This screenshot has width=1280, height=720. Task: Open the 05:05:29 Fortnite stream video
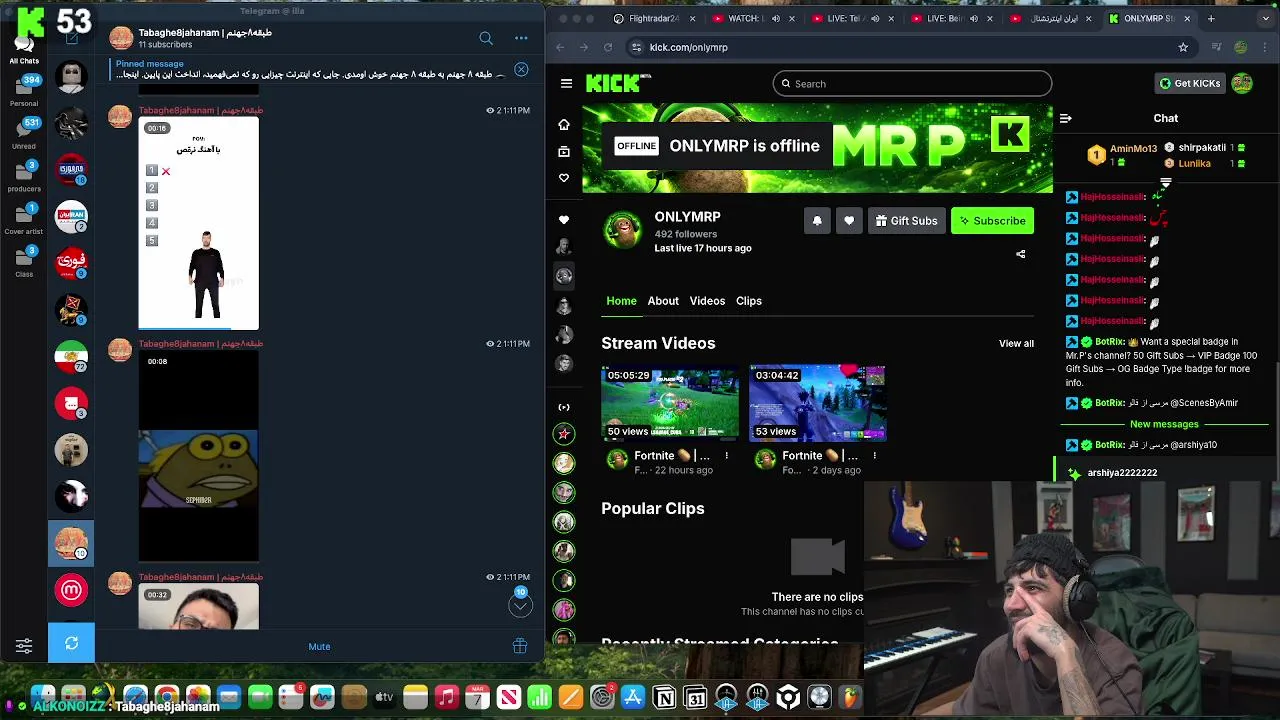click(x=670, y=403)
